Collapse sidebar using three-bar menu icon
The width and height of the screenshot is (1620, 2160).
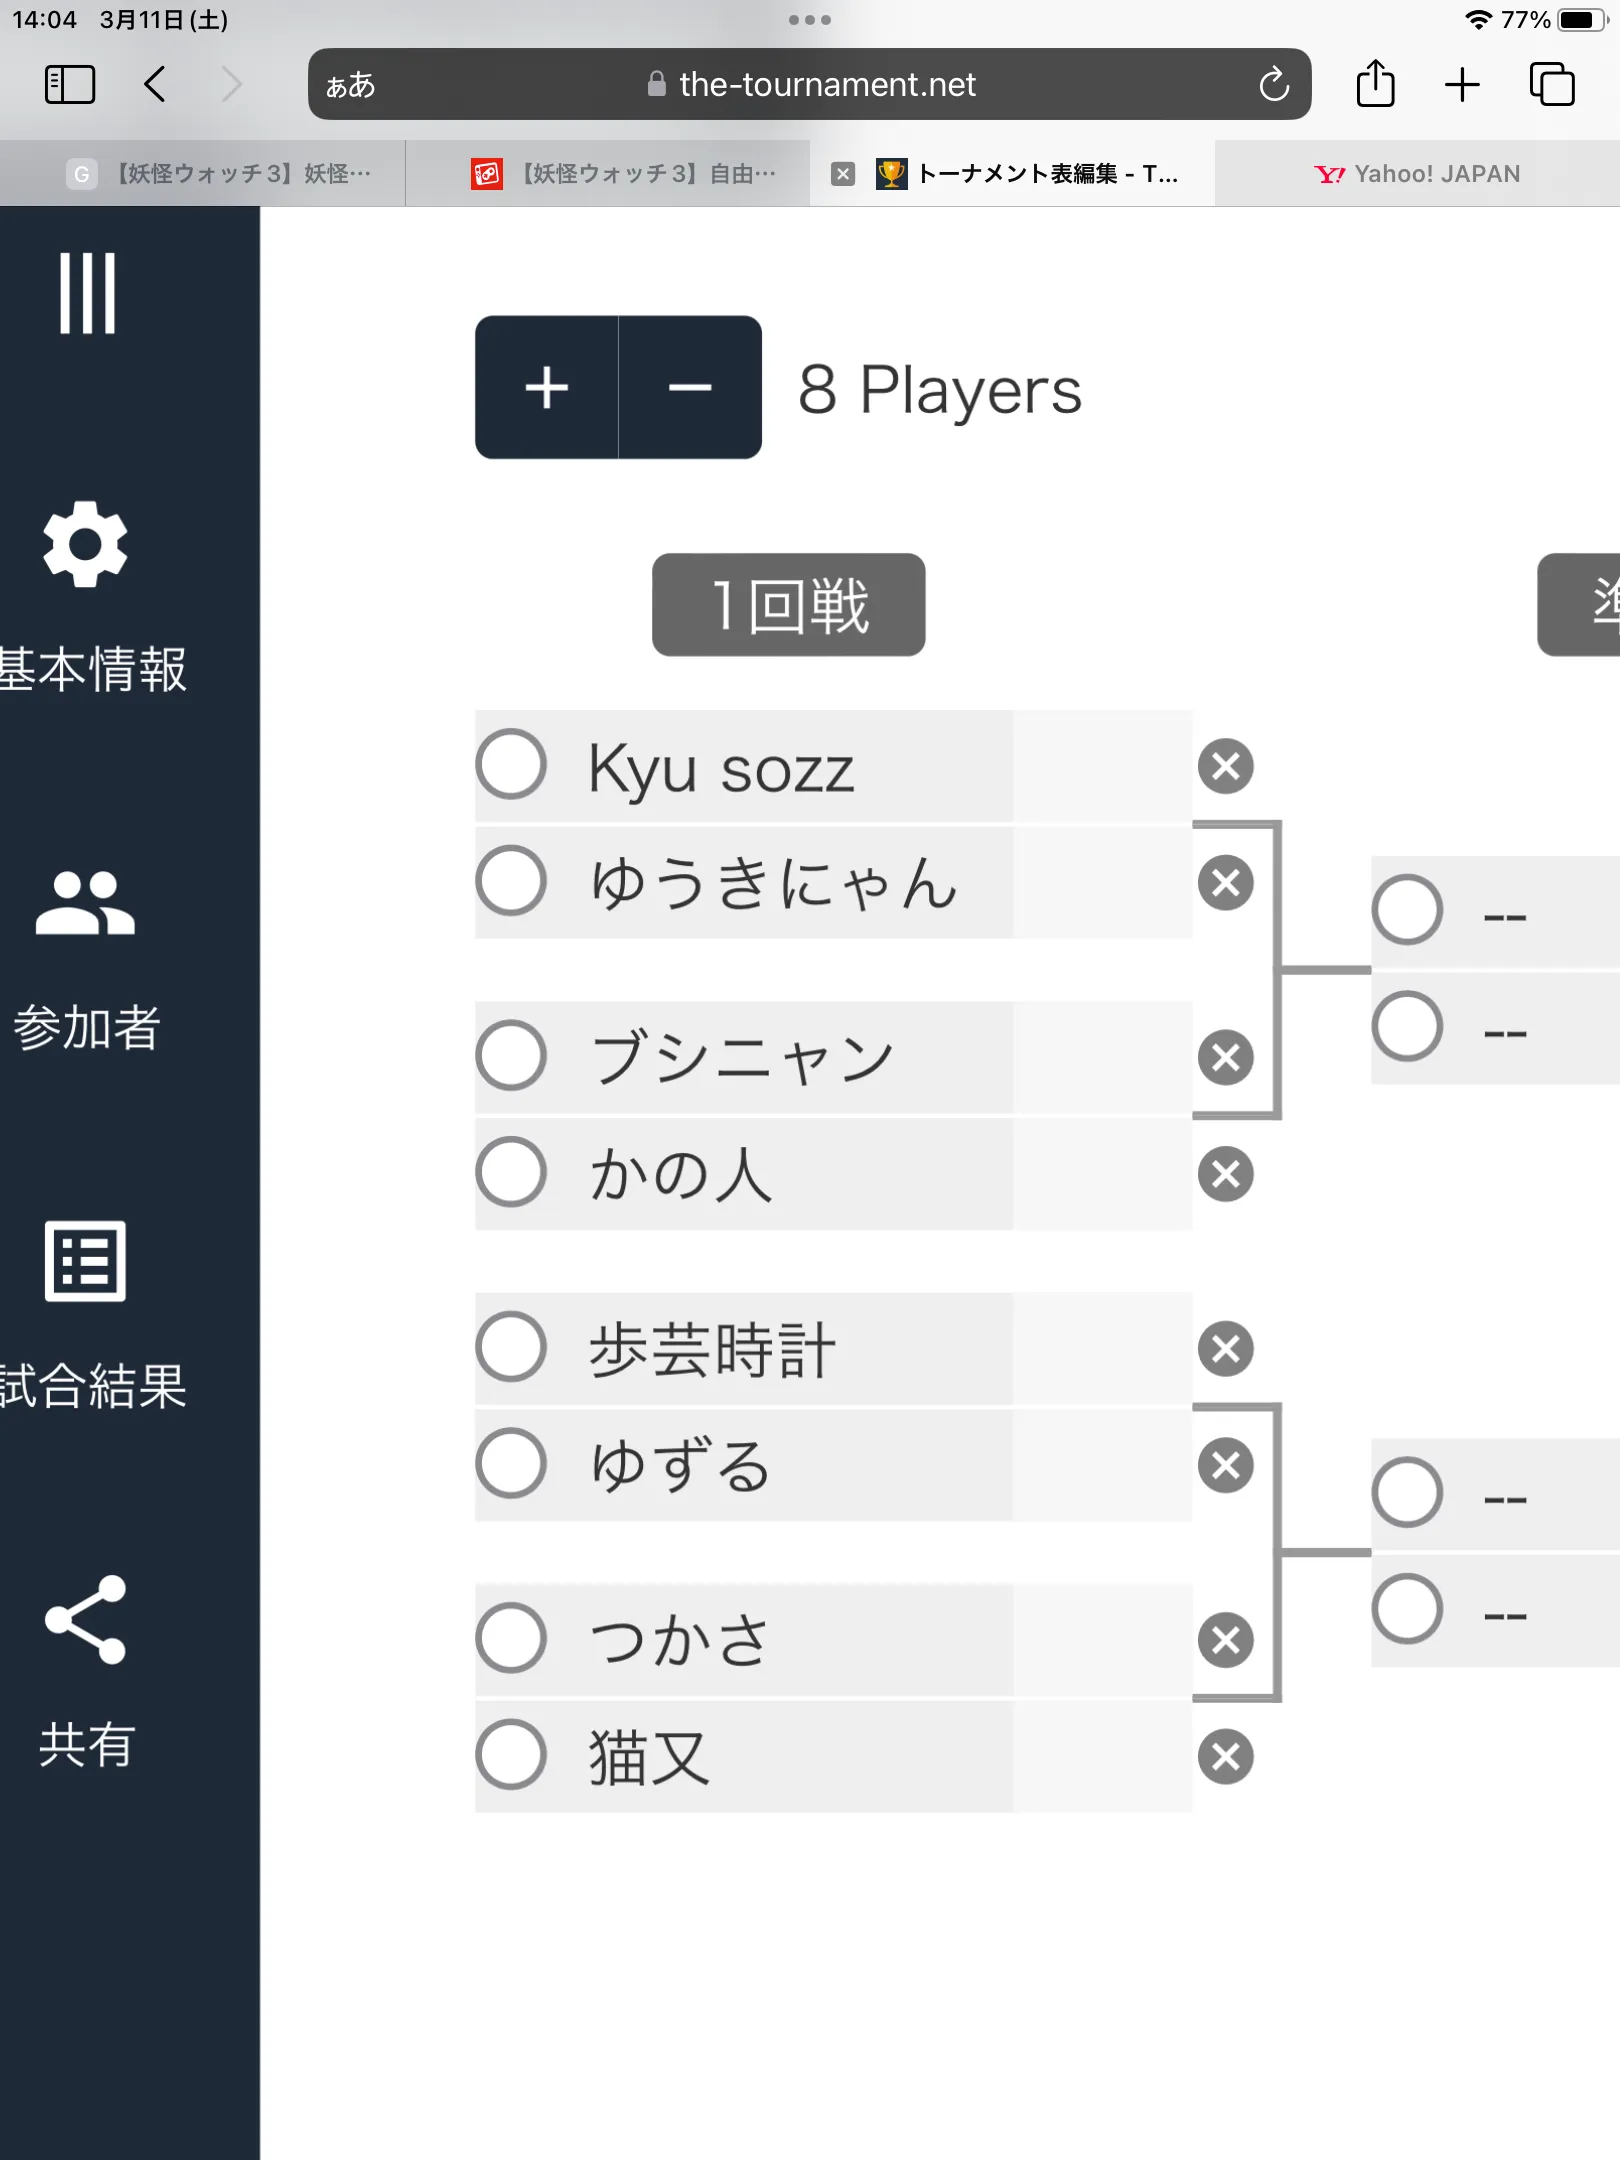coord(87,293)
